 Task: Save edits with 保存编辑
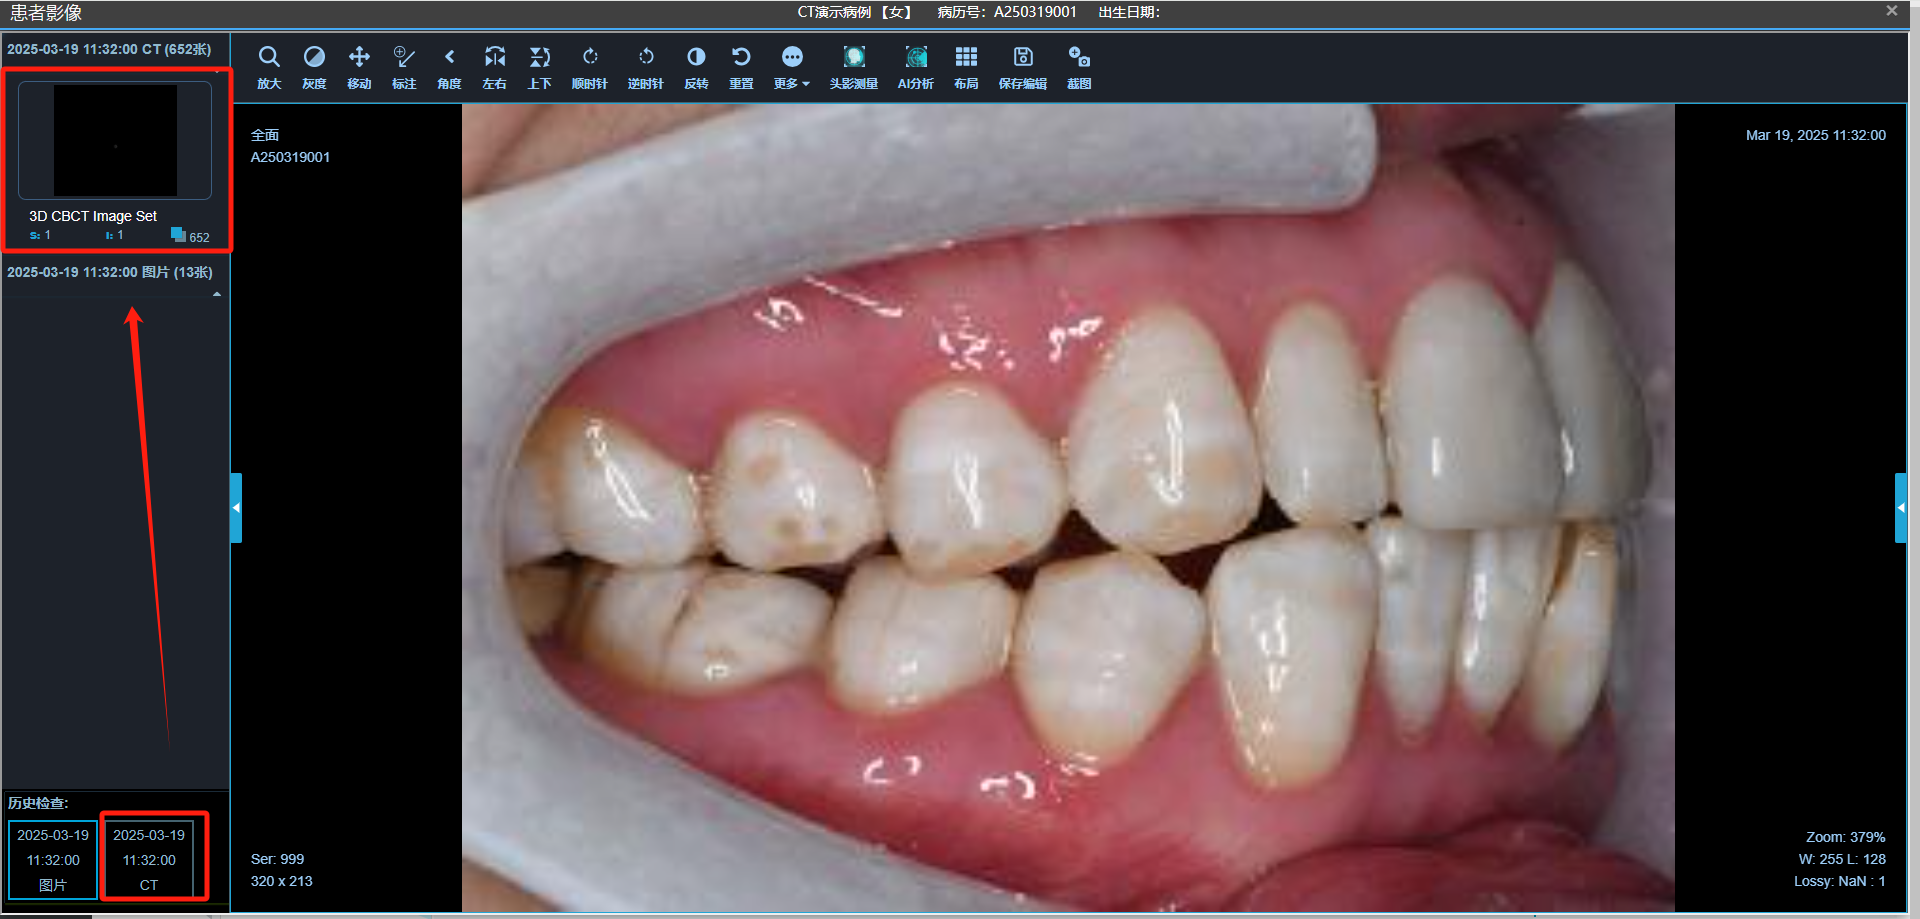pos(1022,66)
